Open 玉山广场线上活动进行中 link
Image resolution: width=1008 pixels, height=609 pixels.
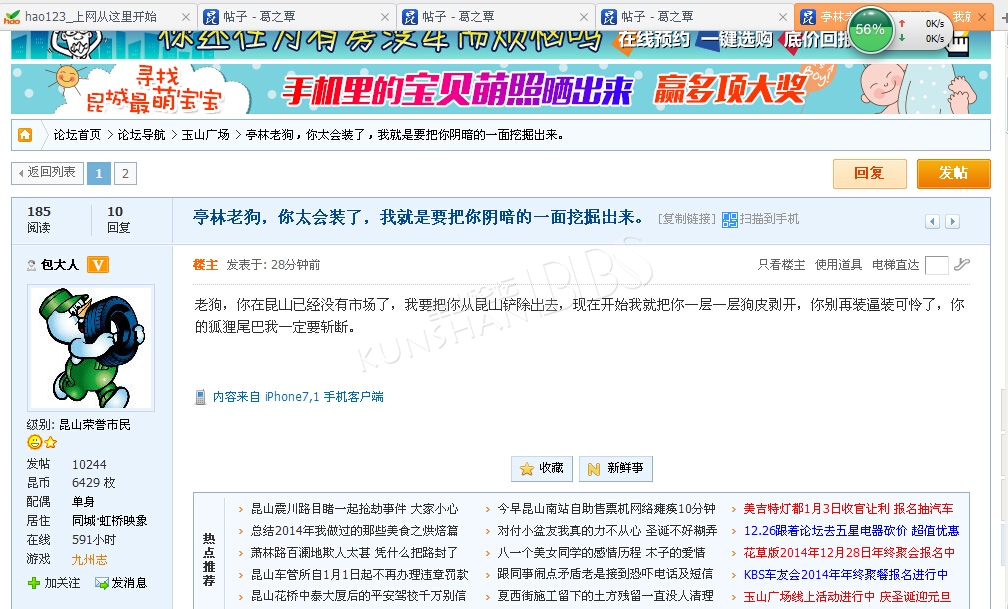pos(847,596)
